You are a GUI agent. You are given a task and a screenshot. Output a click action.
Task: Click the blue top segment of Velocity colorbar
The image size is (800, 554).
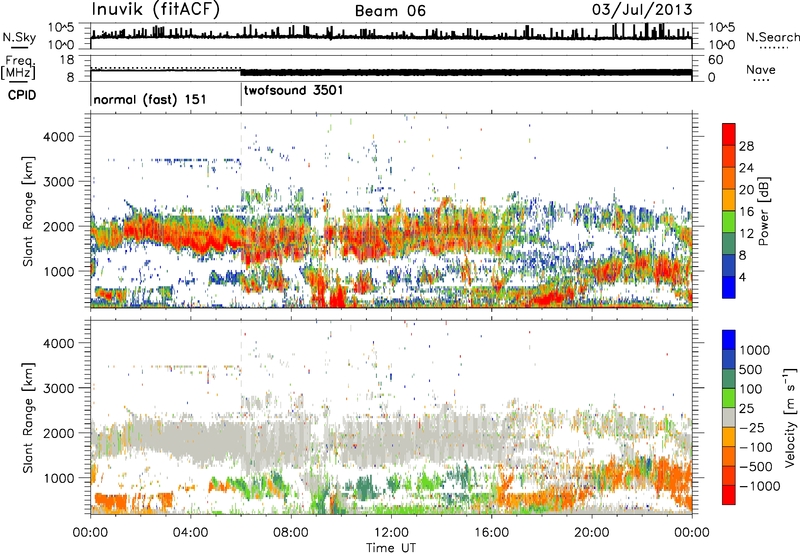coord(729,340)
